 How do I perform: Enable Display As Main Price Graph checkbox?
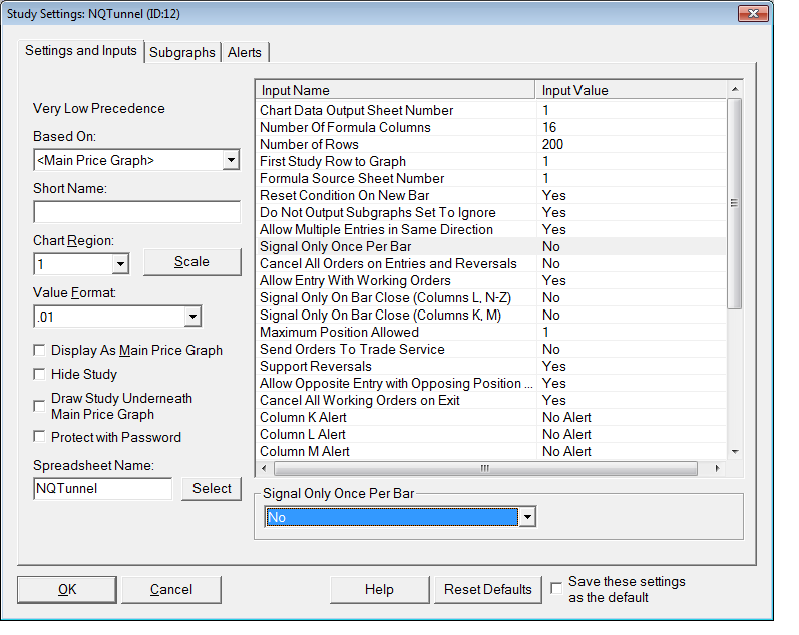(39, 350)
